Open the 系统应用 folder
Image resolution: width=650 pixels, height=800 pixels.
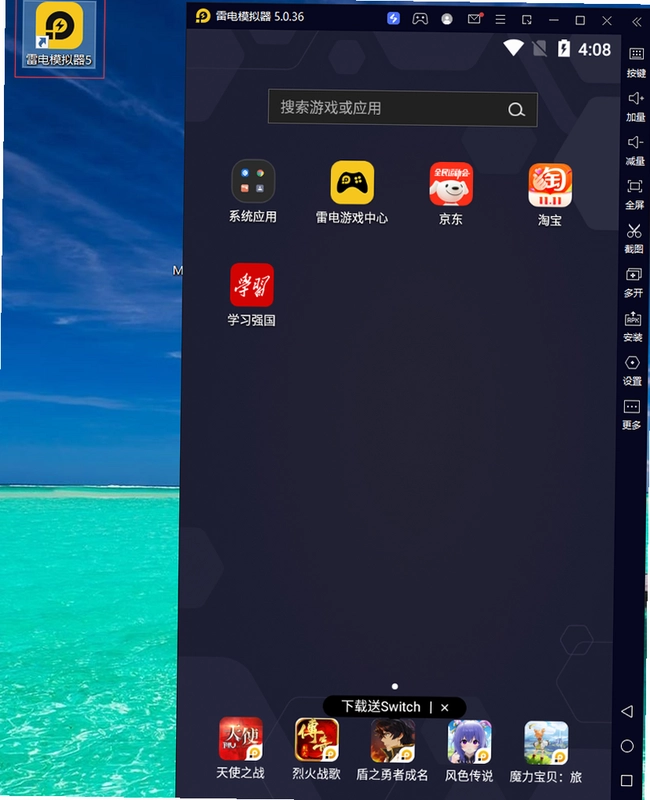(x=253, y=182)
